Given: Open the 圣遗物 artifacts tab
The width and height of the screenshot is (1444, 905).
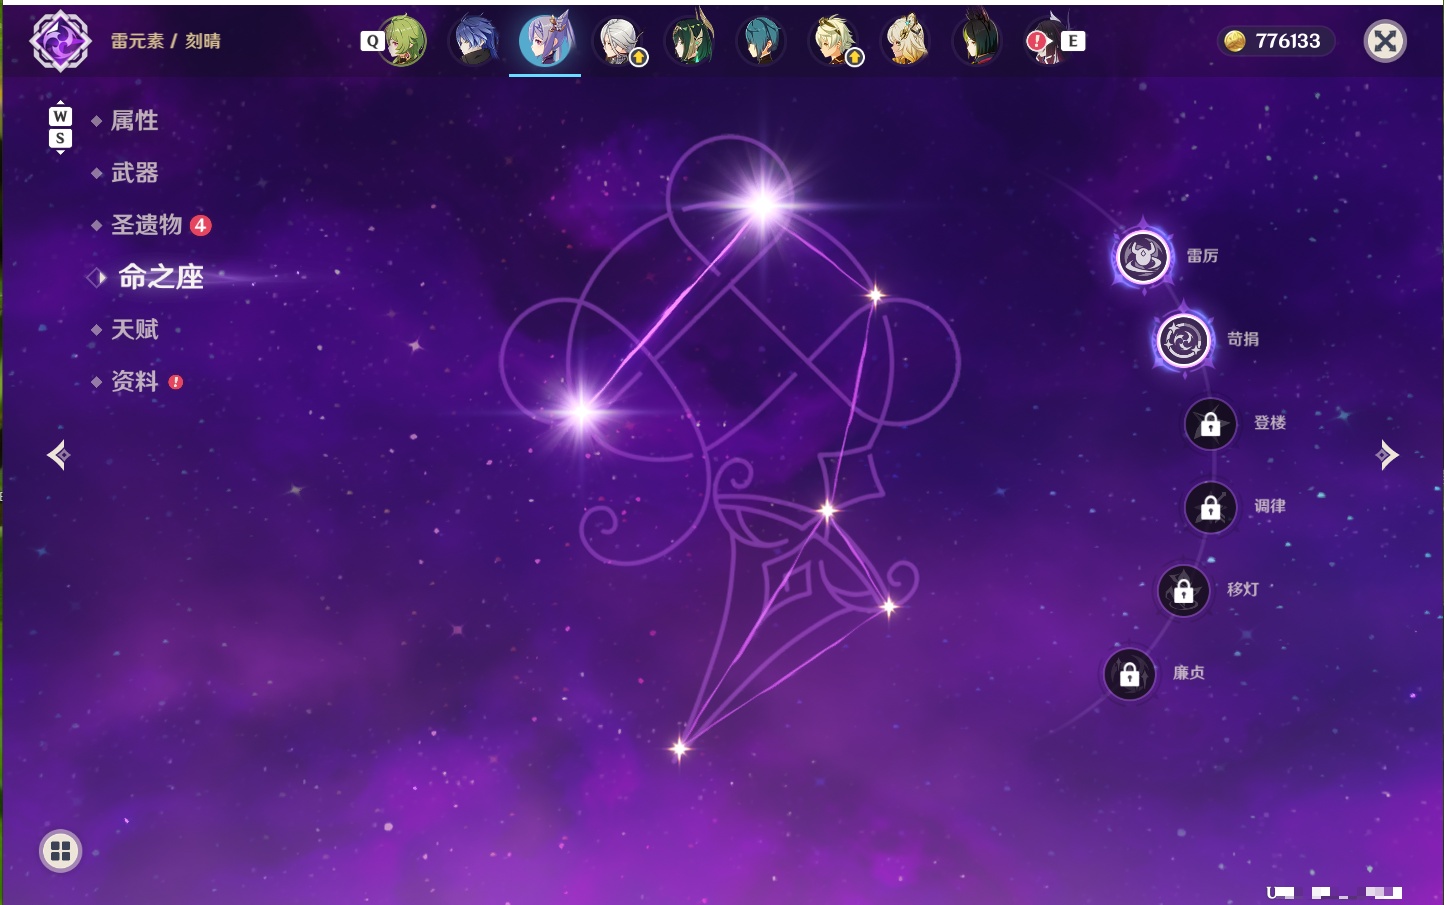Looking at the screenshot, I should 146,225.
